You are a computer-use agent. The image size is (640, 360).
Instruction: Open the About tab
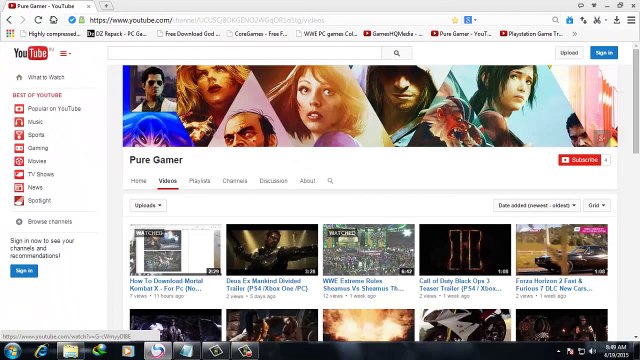[x=307, y=181]
